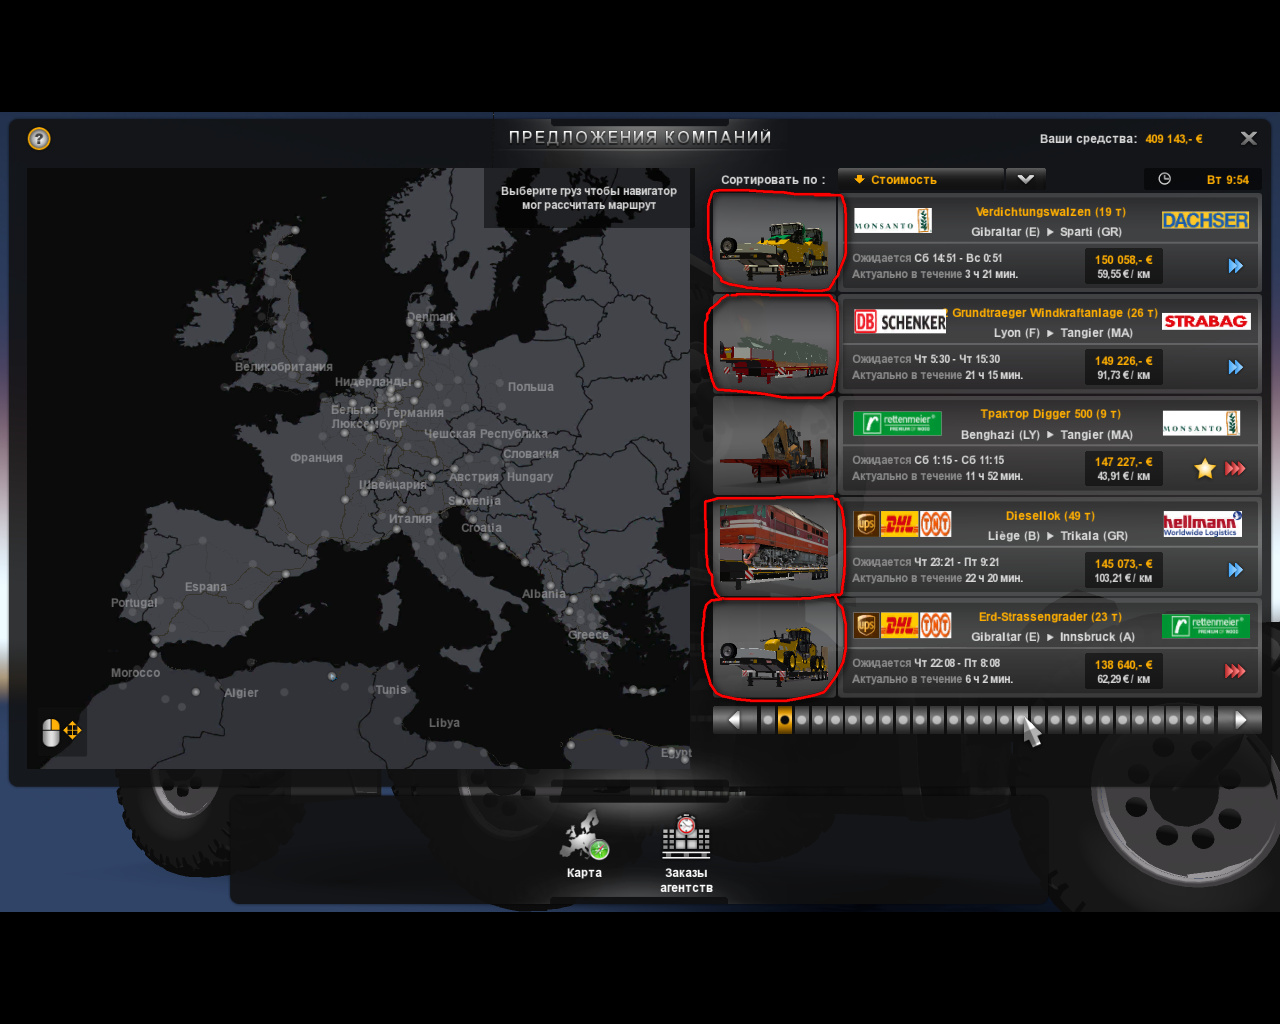
Task: Click route Liège (B) to Trikala (GR)
Action: [x=1058, y=536]
